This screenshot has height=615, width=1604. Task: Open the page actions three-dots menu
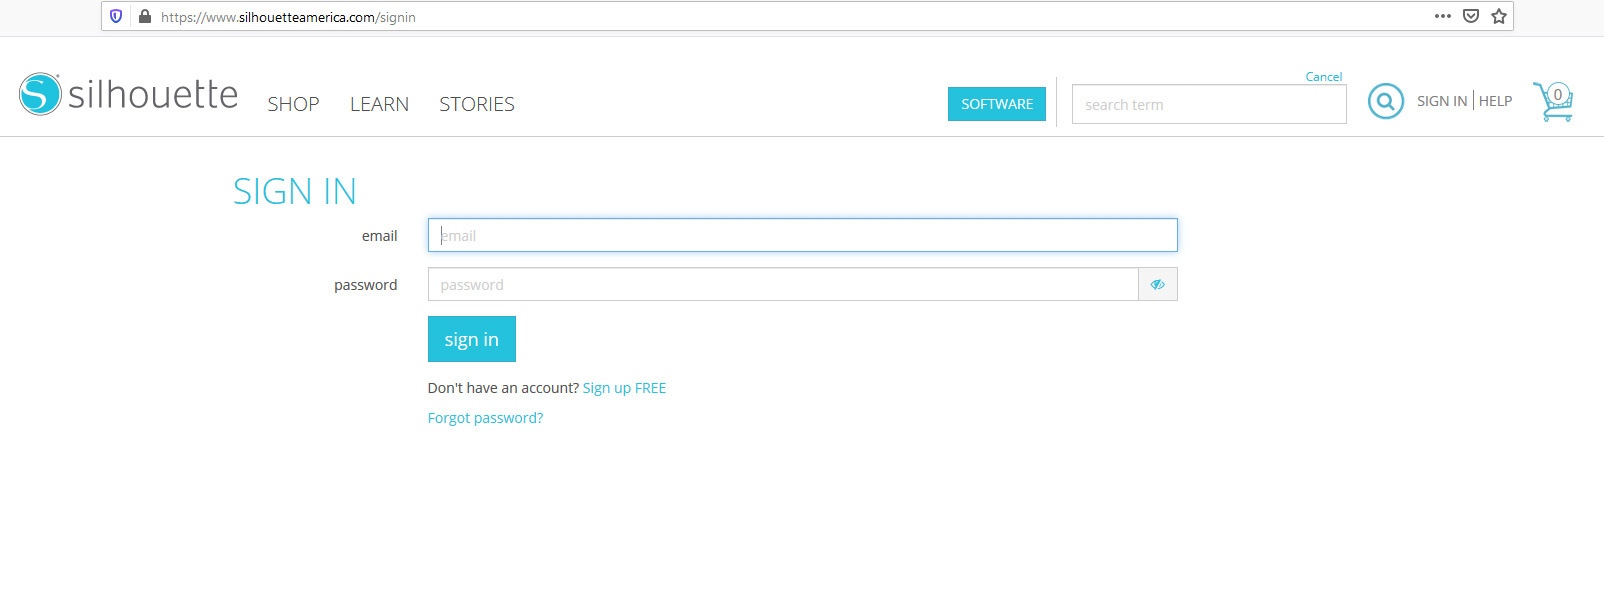[x=1442, y=16]
